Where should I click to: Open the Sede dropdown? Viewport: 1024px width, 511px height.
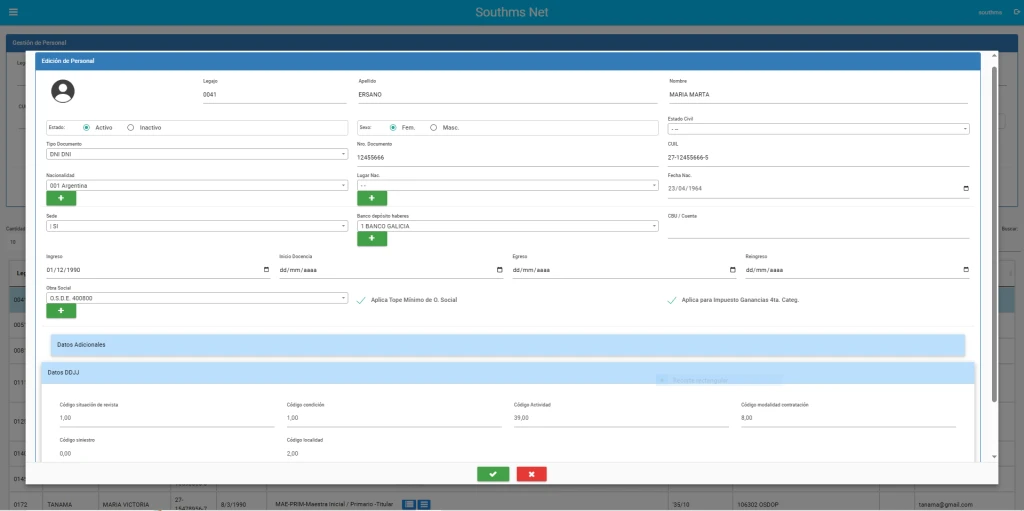click(197, 226)
